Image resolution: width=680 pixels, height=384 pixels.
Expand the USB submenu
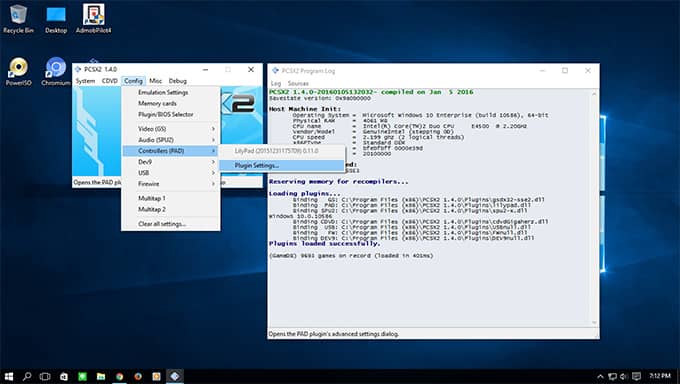tap(171, 173)
